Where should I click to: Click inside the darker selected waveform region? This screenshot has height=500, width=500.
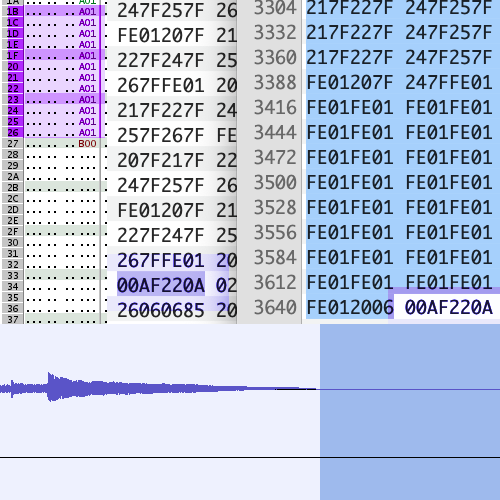click(x=410, y=412)
